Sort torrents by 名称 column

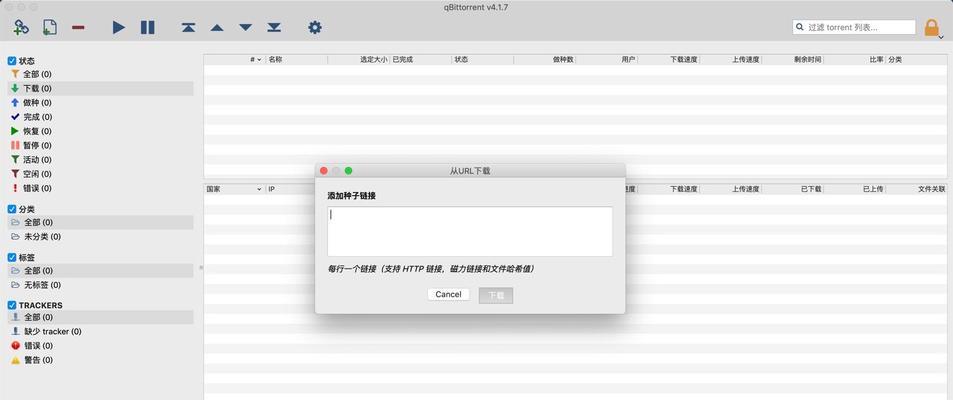pyautogui.click(x=297, y=60)
